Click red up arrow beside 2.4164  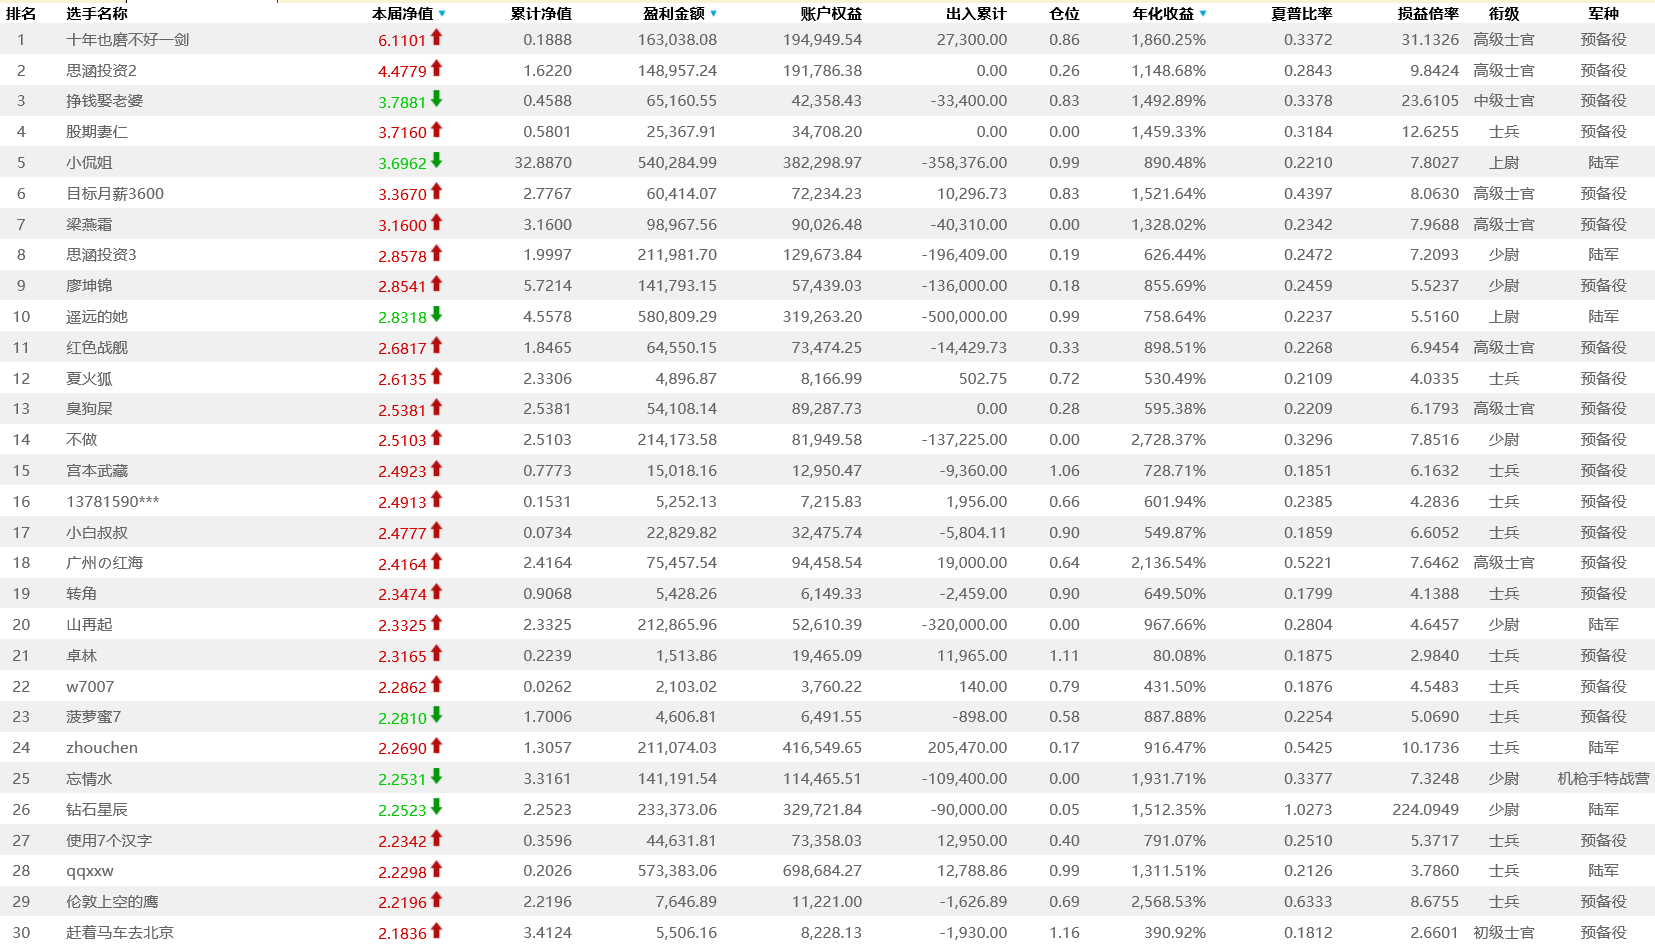click(x=436, y=562)
